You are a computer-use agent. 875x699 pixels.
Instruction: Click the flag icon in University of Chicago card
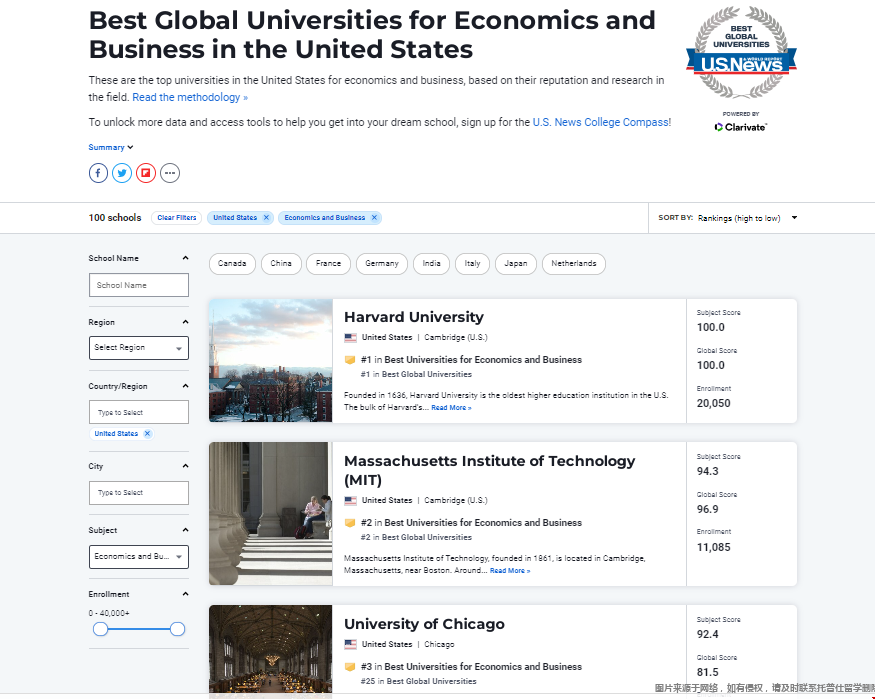pyautogui.click(x=350, y=644)
